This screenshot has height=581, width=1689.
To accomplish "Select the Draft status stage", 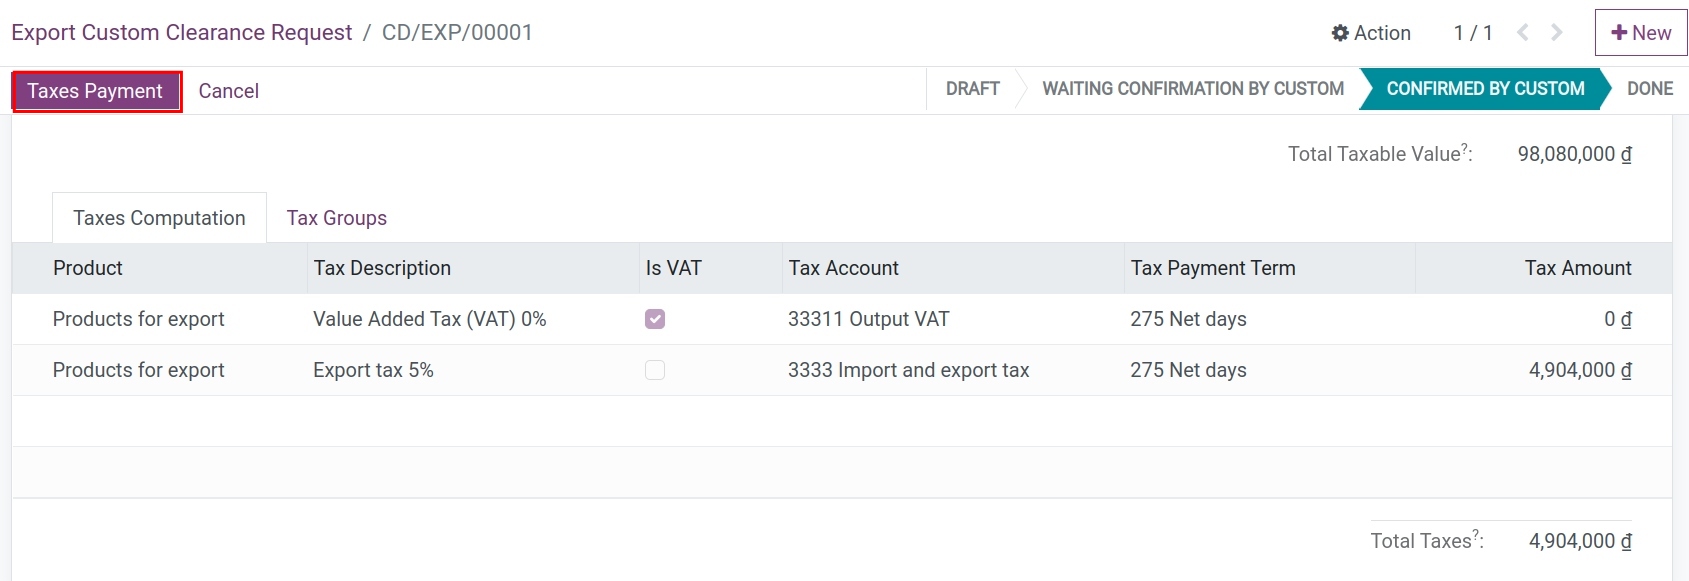I will click(973, 89).
